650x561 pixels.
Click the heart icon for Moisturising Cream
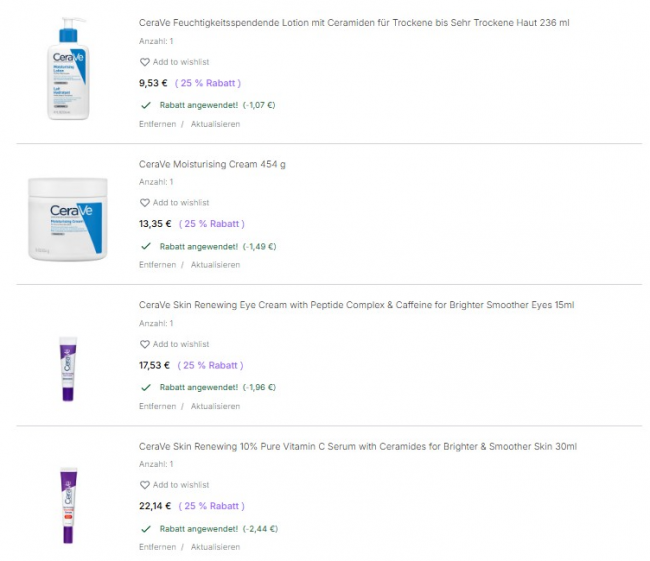pyautogui.click(x=144, y=203)
